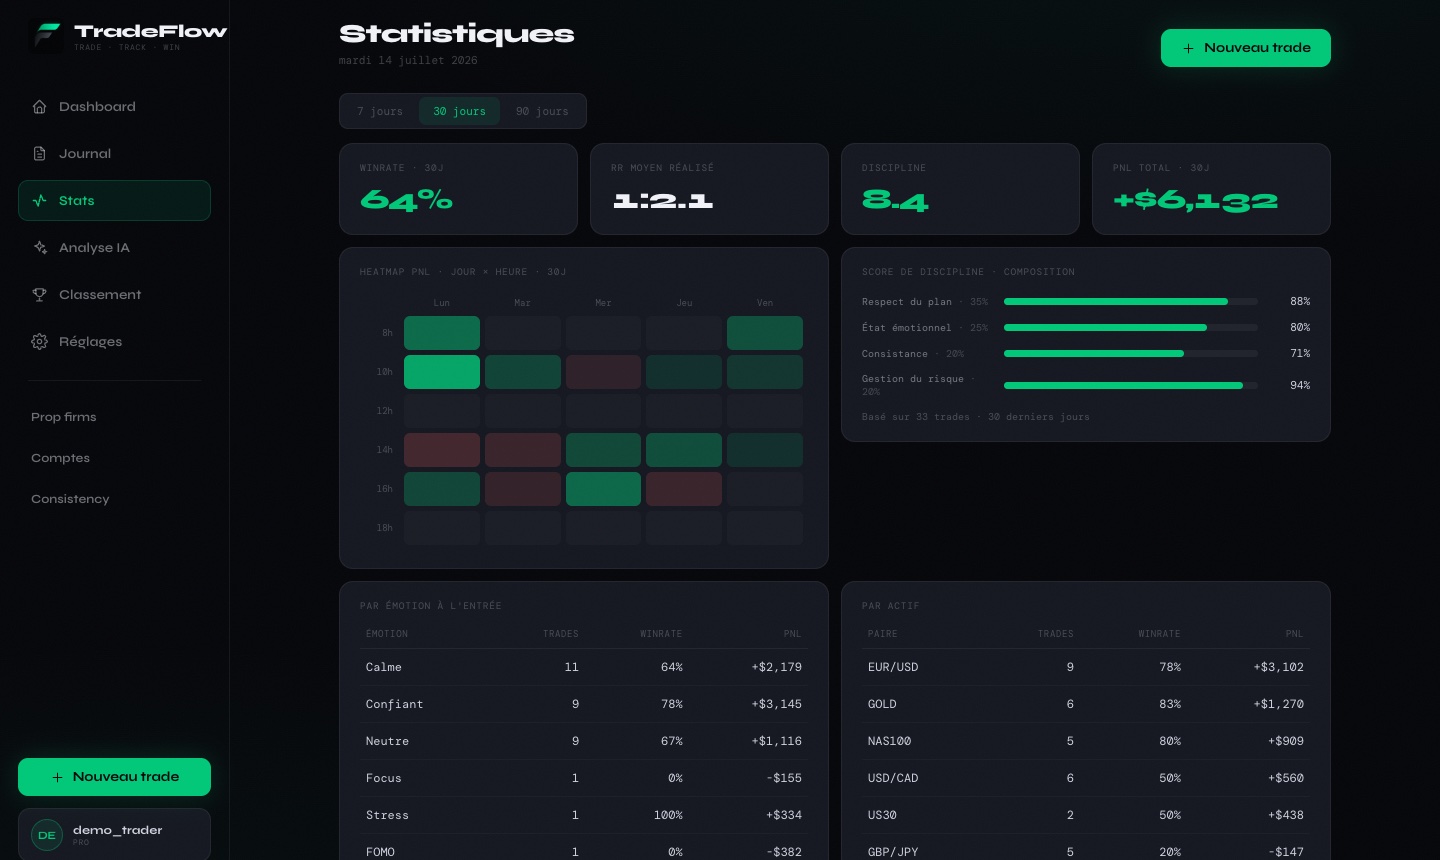Open Réglages settings page

(x=114, y=342)
